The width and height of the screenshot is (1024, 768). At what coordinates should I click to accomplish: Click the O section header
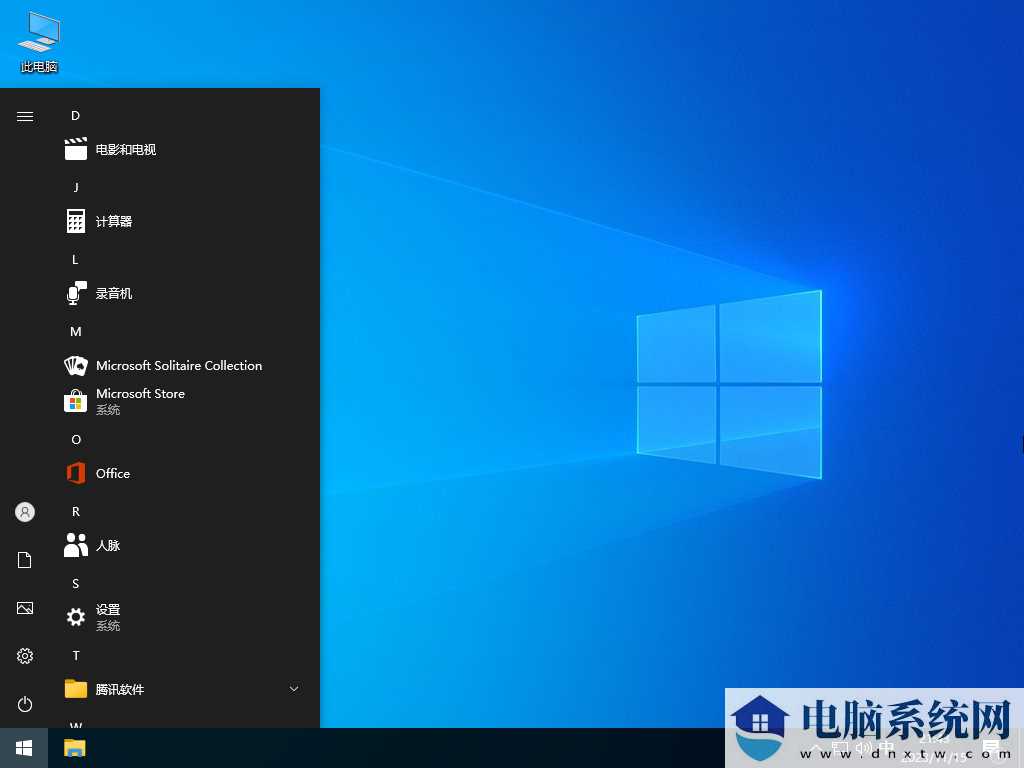76,440
